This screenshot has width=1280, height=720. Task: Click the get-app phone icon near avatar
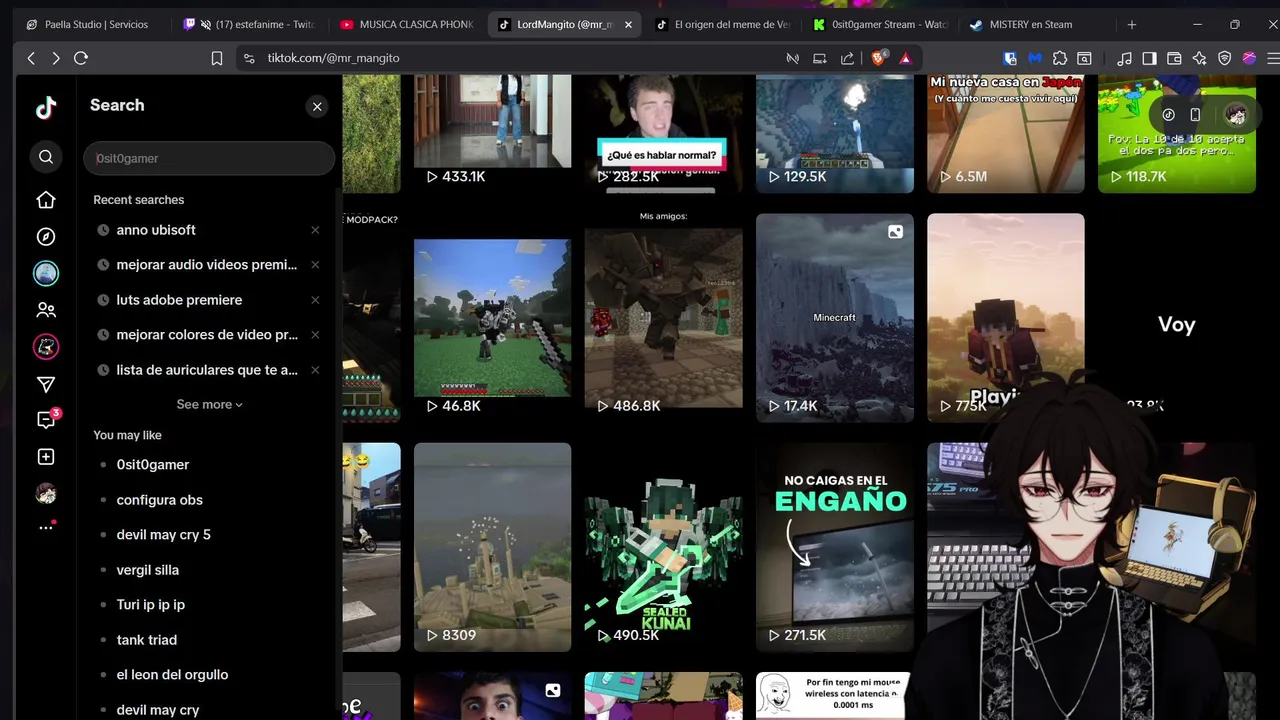1195,115
